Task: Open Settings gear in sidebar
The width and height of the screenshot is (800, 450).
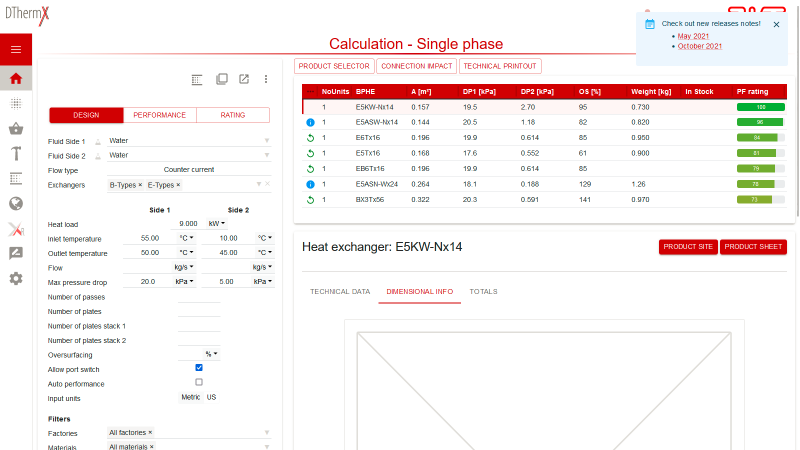Action: coord(16,279)
